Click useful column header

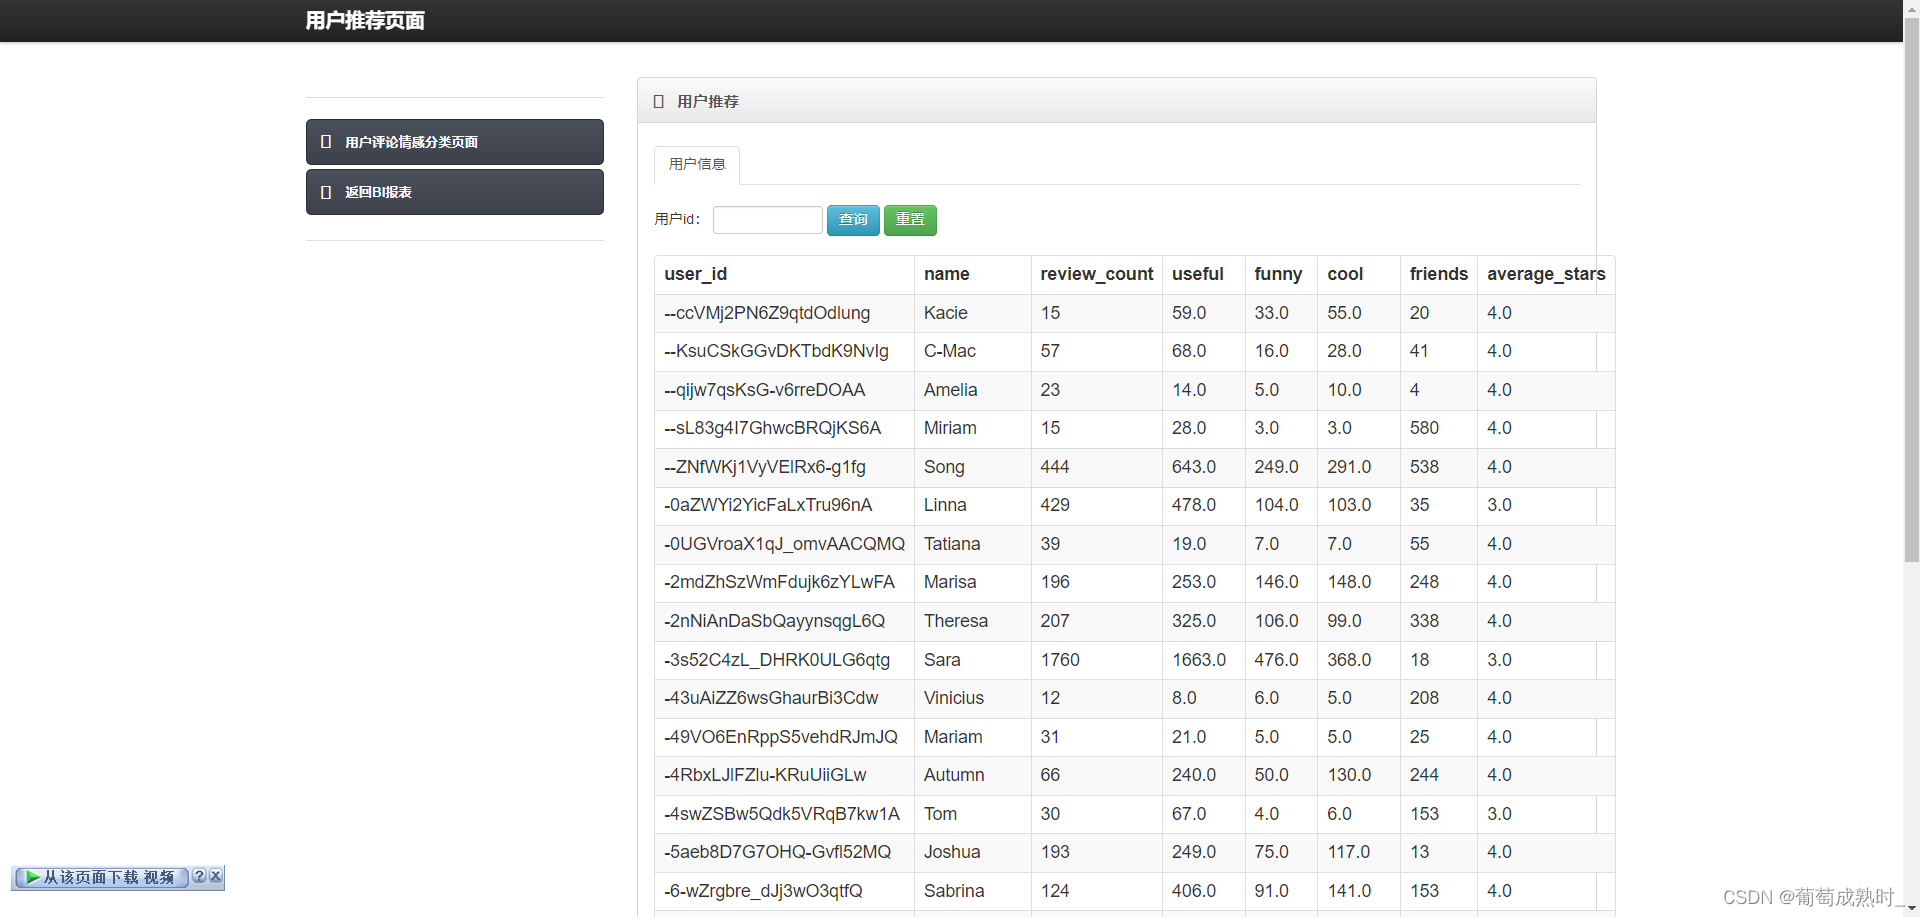[1197, 274]
